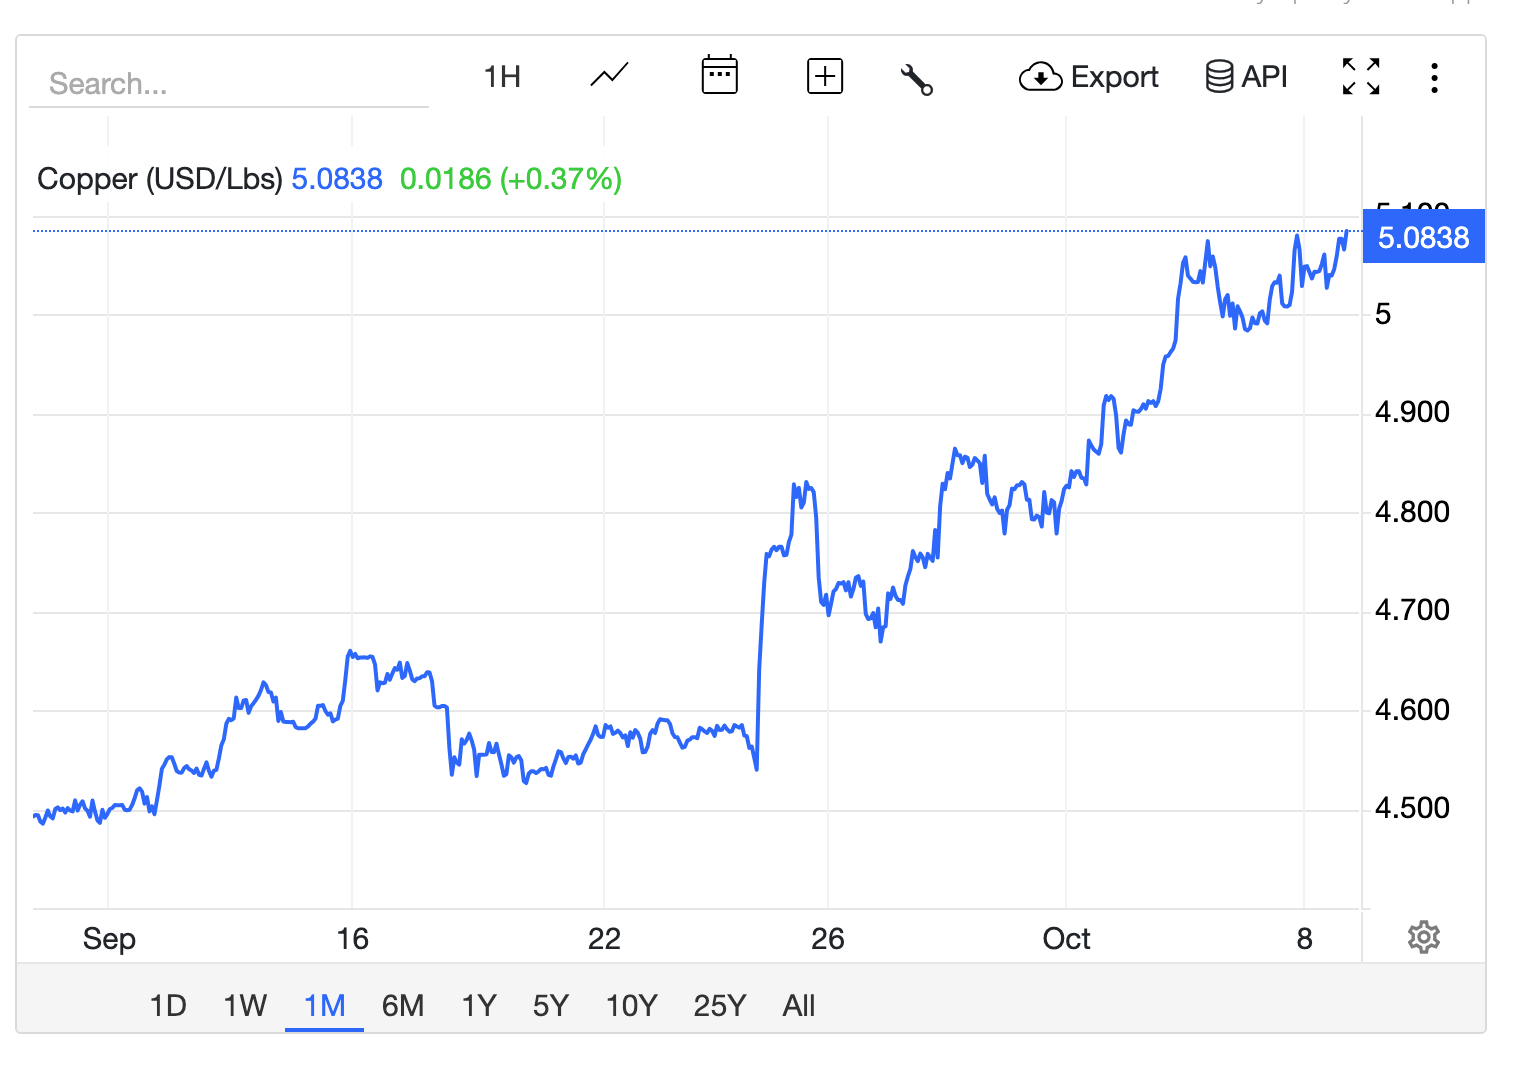
Task: Switch to the 1Y range
Action: (x=479, y=1005)
